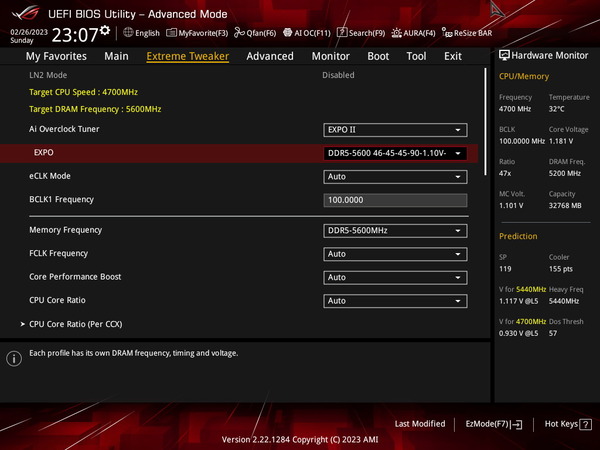Click the SP 119 value
This screenshot has width=600, height=450.
(505, 269)
